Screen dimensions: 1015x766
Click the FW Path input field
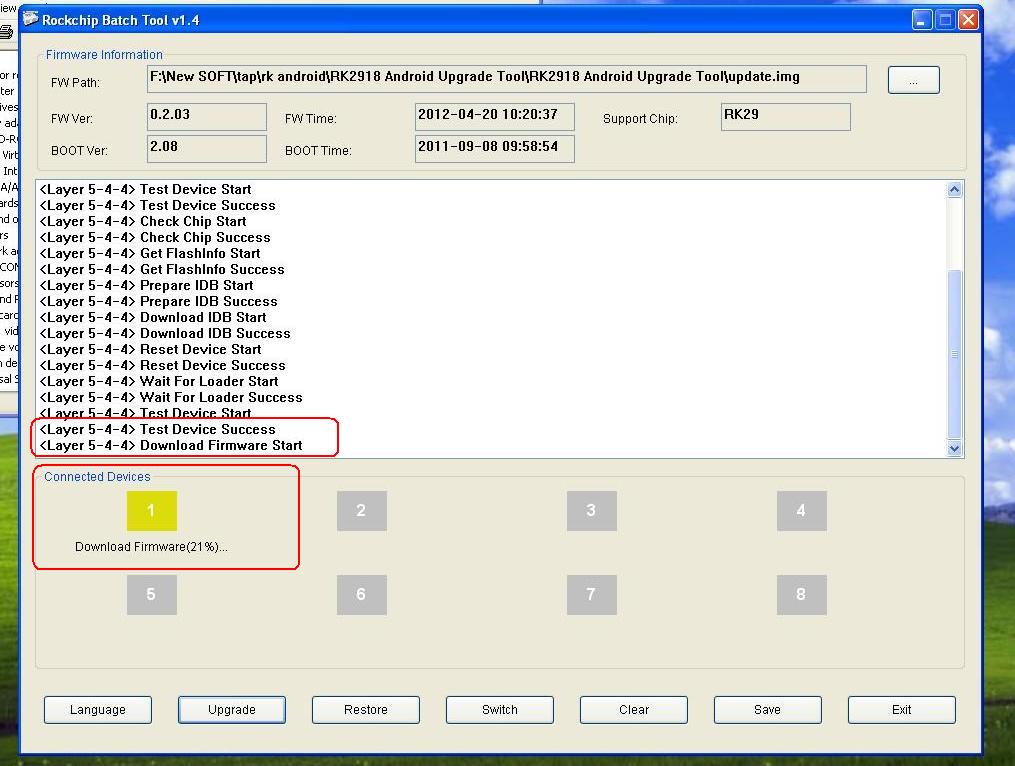pos(506,78)
